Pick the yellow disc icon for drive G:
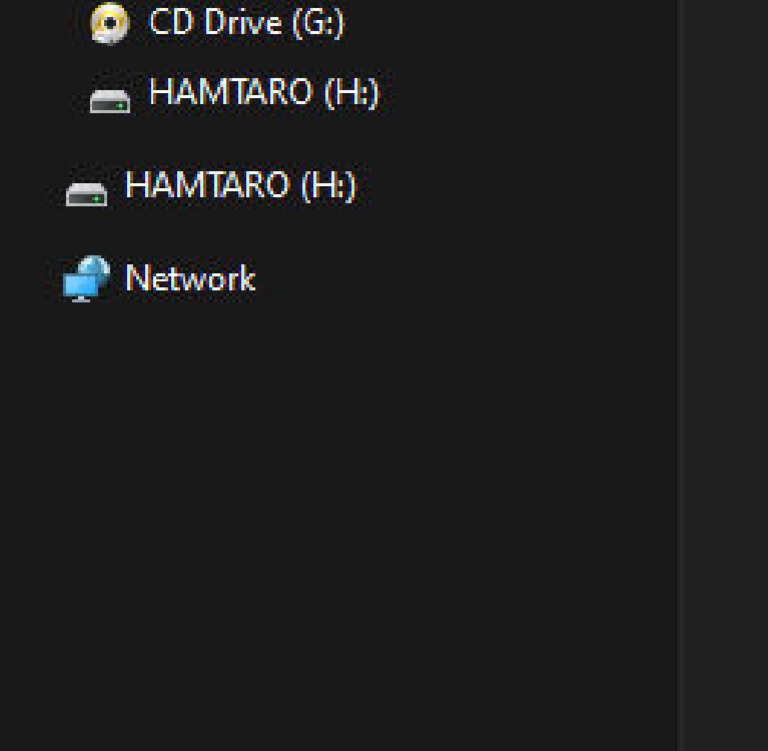Viewport: 768px width, 751px height. (x=110, y=23)
